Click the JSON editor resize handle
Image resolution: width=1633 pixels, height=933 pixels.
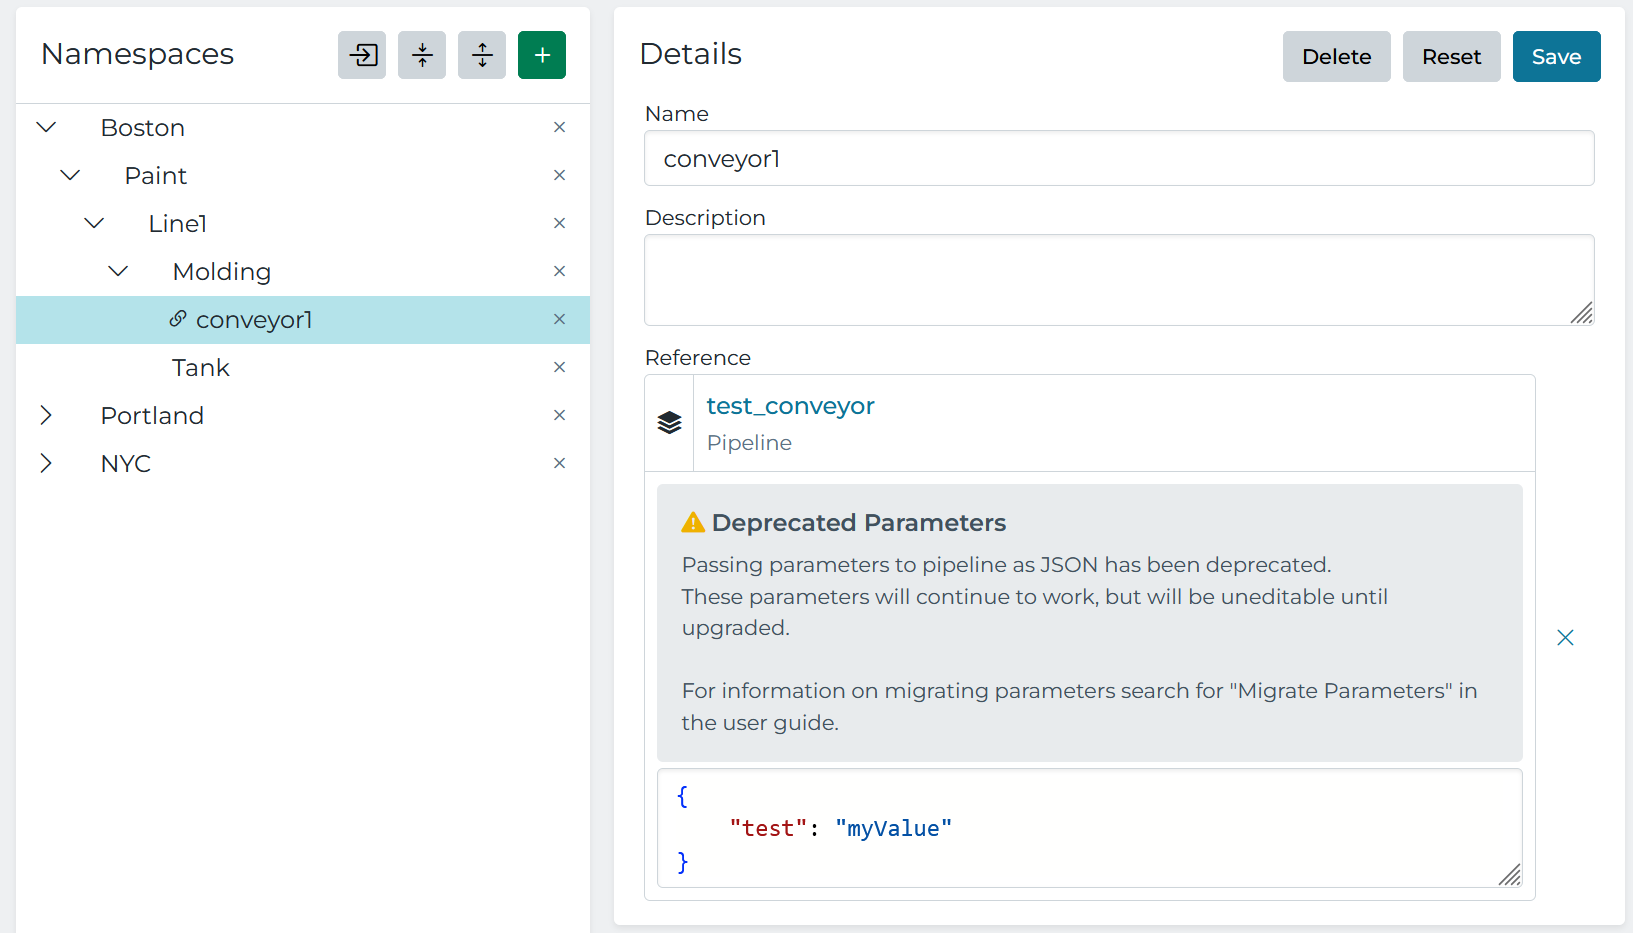pyautogui.click(x=1510, y=875)
